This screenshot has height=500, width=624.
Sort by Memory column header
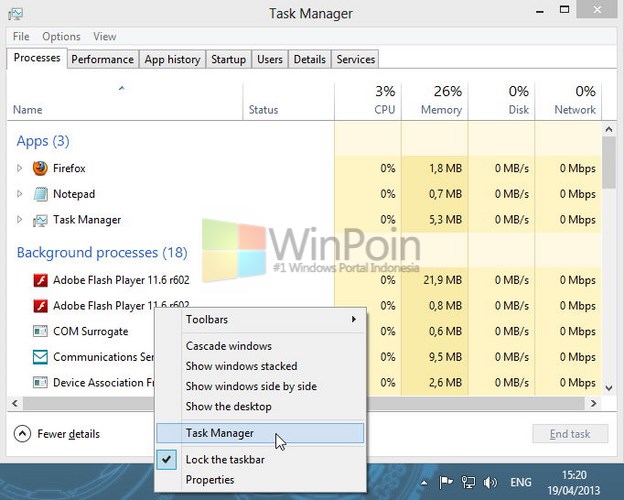point(435,101)
